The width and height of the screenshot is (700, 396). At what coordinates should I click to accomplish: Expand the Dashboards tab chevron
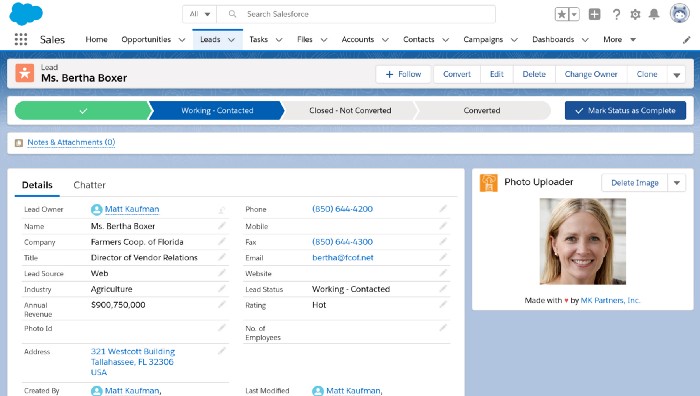point(585,40)
